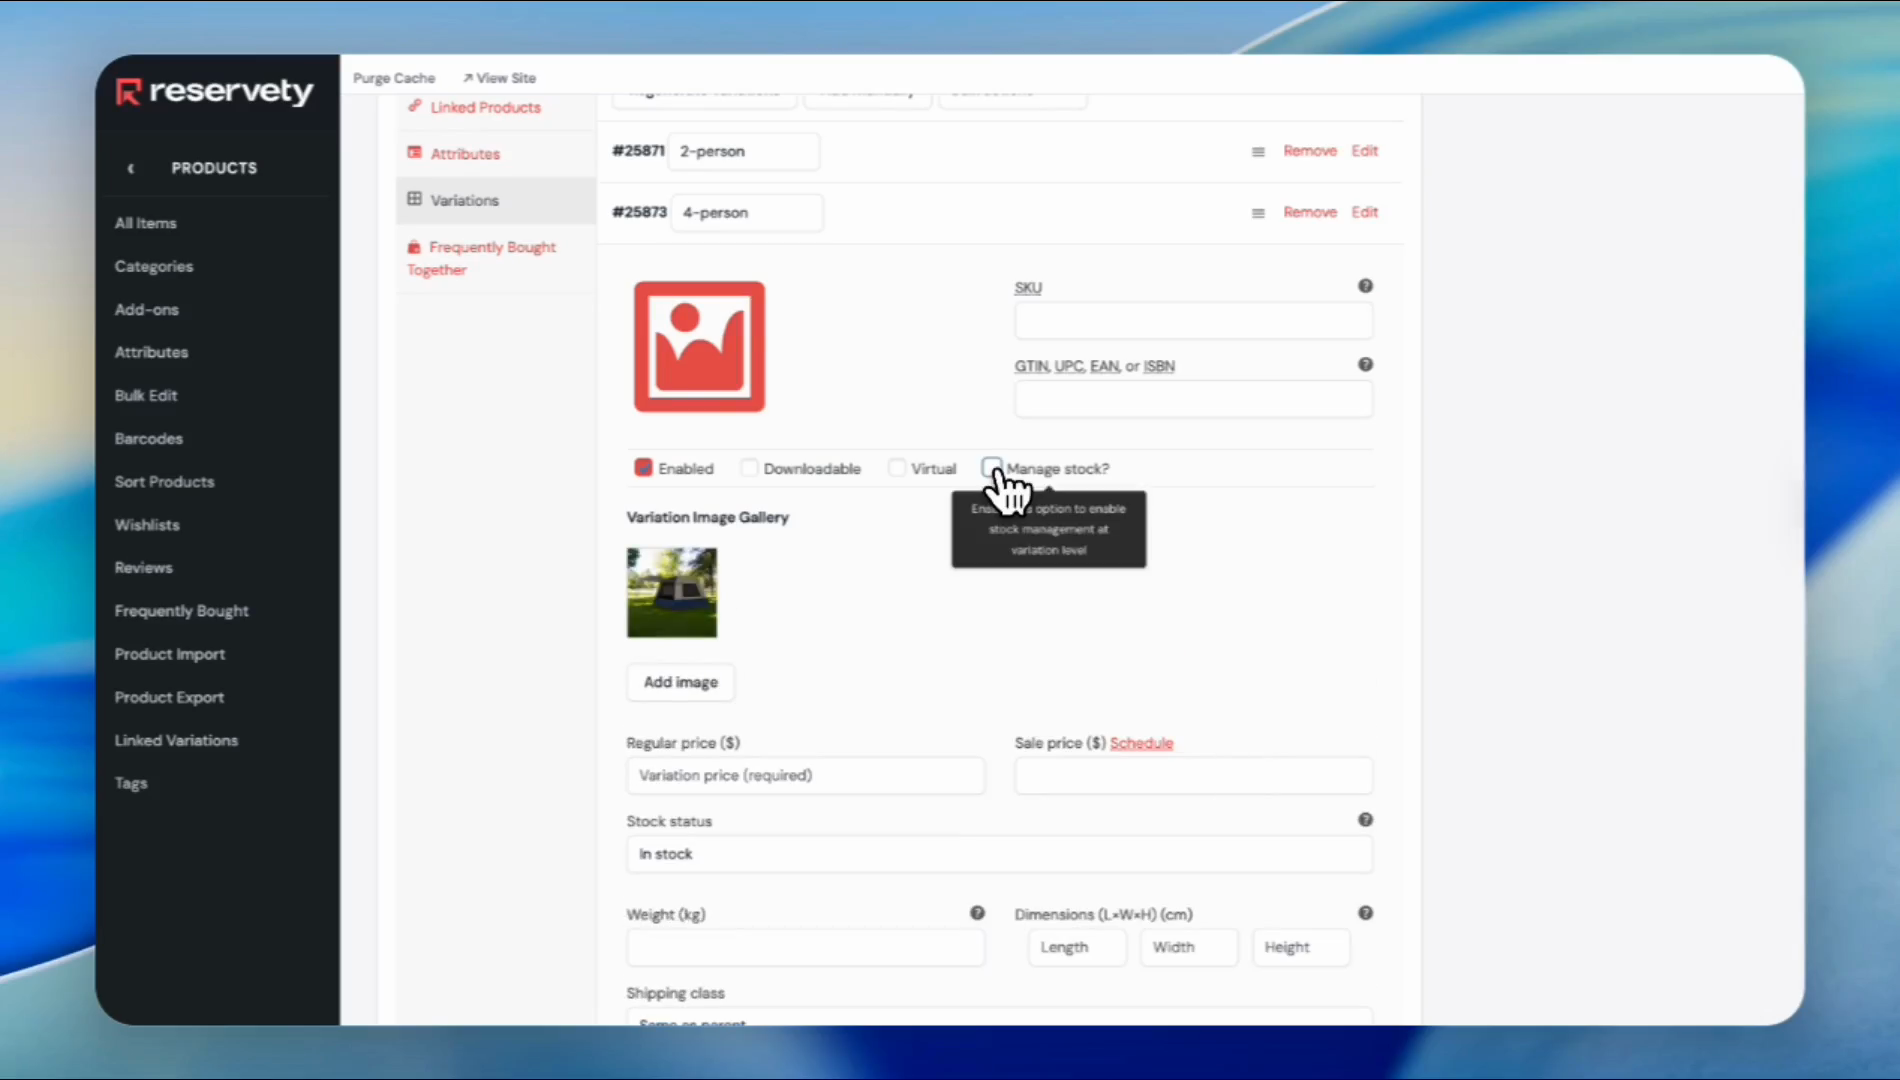
Task: Click the back chevron beside PRODUCTS
Action: 131,168
